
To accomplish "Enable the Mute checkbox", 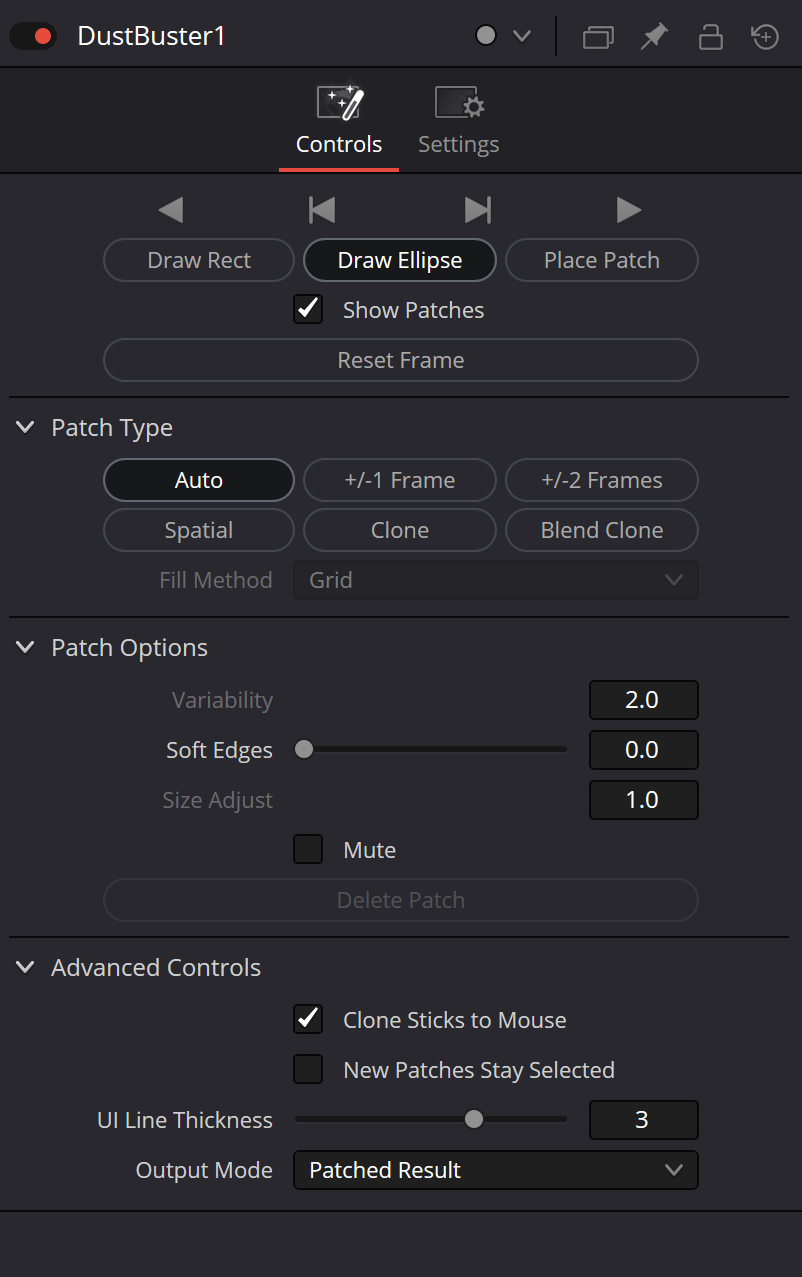I will (308, 850).
